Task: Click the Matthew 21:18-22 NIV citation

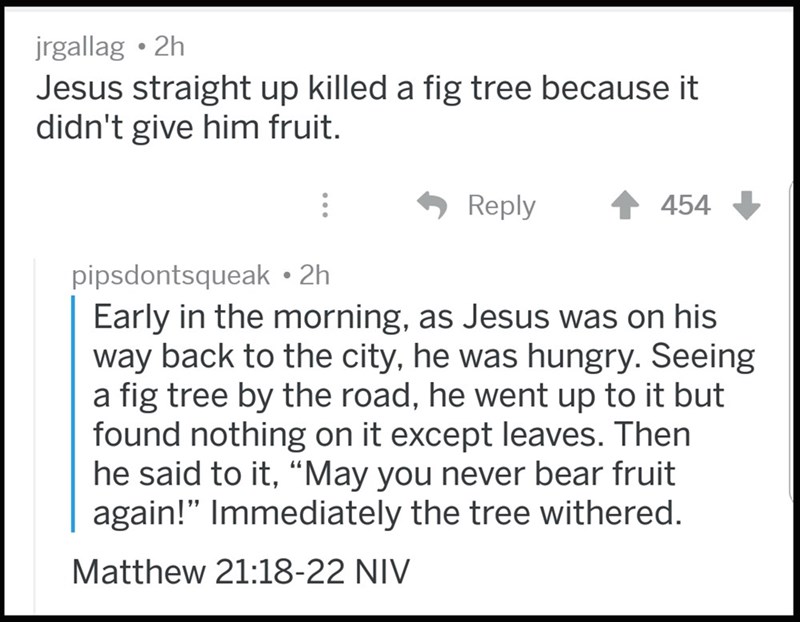Action: (x=240, y=571)
